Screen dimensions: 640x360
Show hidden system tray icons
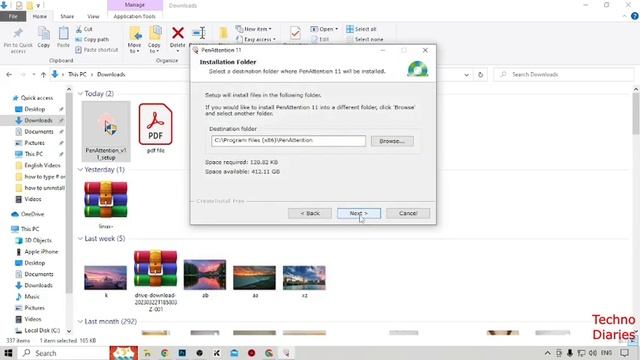pos(547,353)
